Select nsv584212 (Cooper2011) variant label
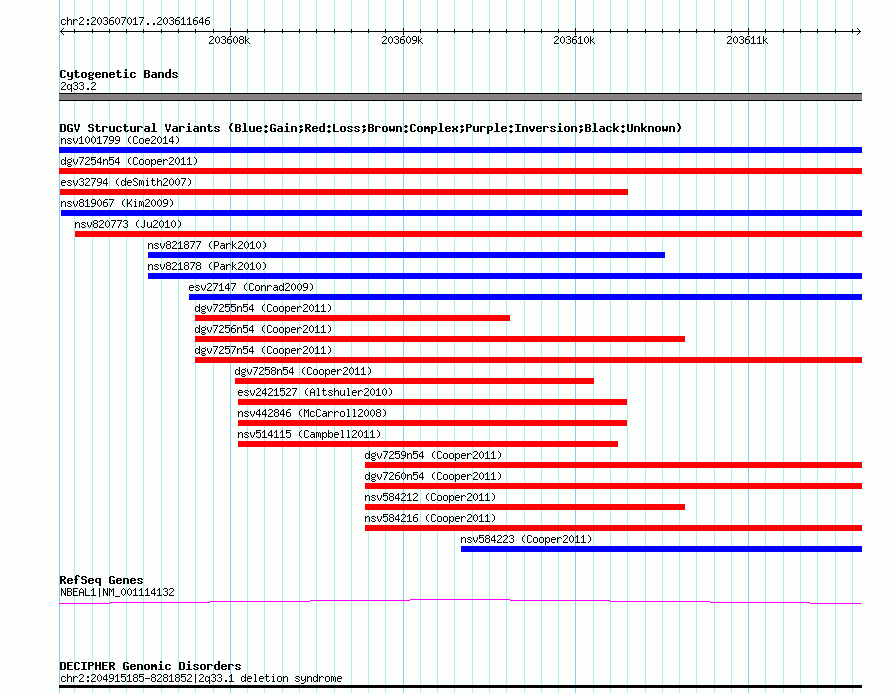Image resolution: width=890 pixels, height=693 pixels. coord(430,497)
